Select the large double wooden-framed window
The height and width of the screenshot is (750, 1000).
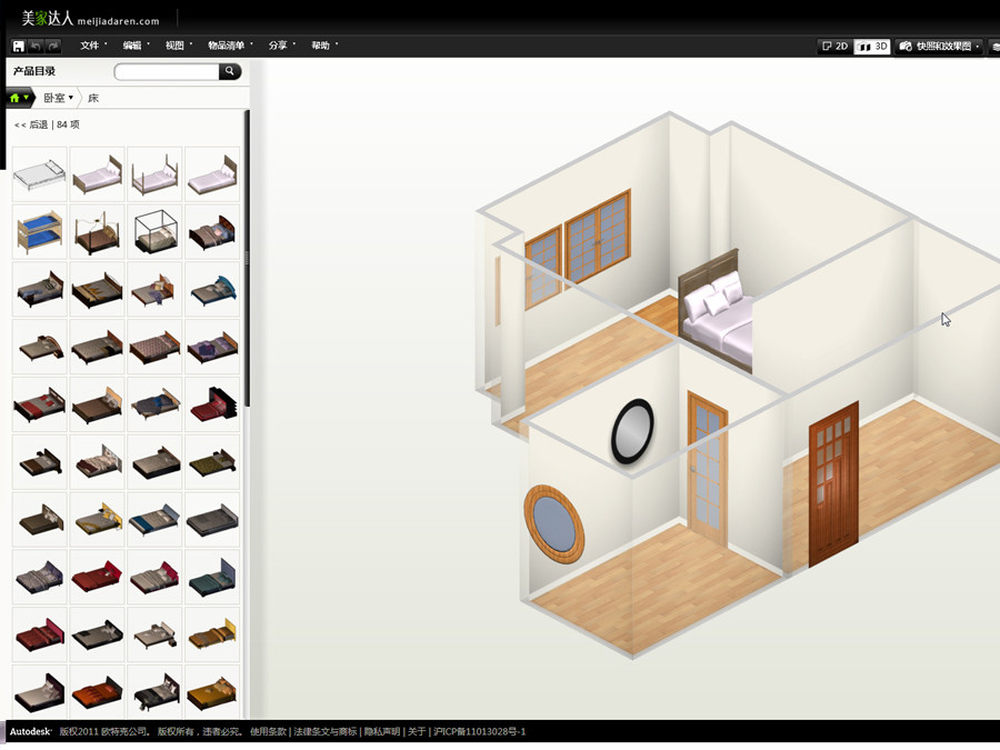point(598,237)
